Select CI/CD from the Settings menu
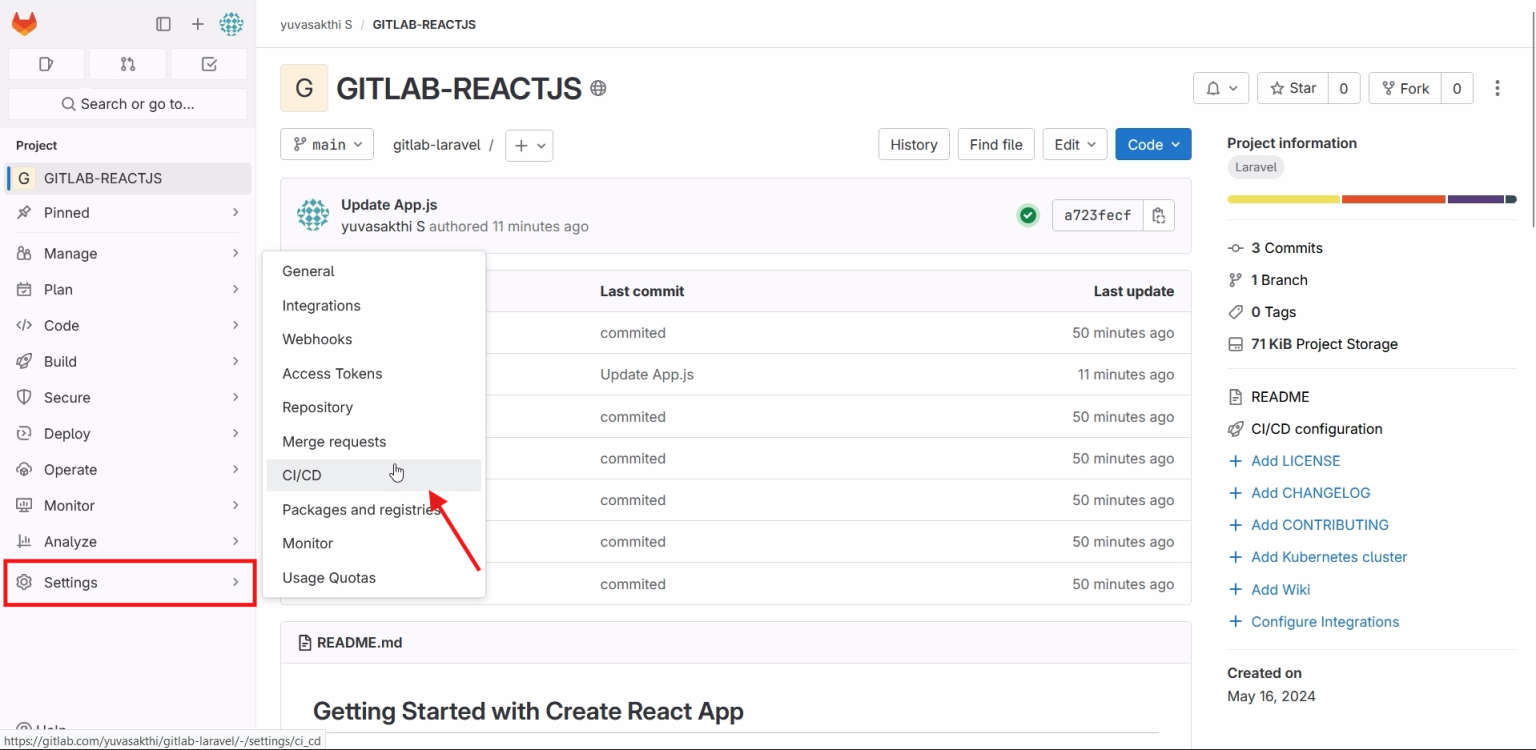 click(x=301, y=474)
